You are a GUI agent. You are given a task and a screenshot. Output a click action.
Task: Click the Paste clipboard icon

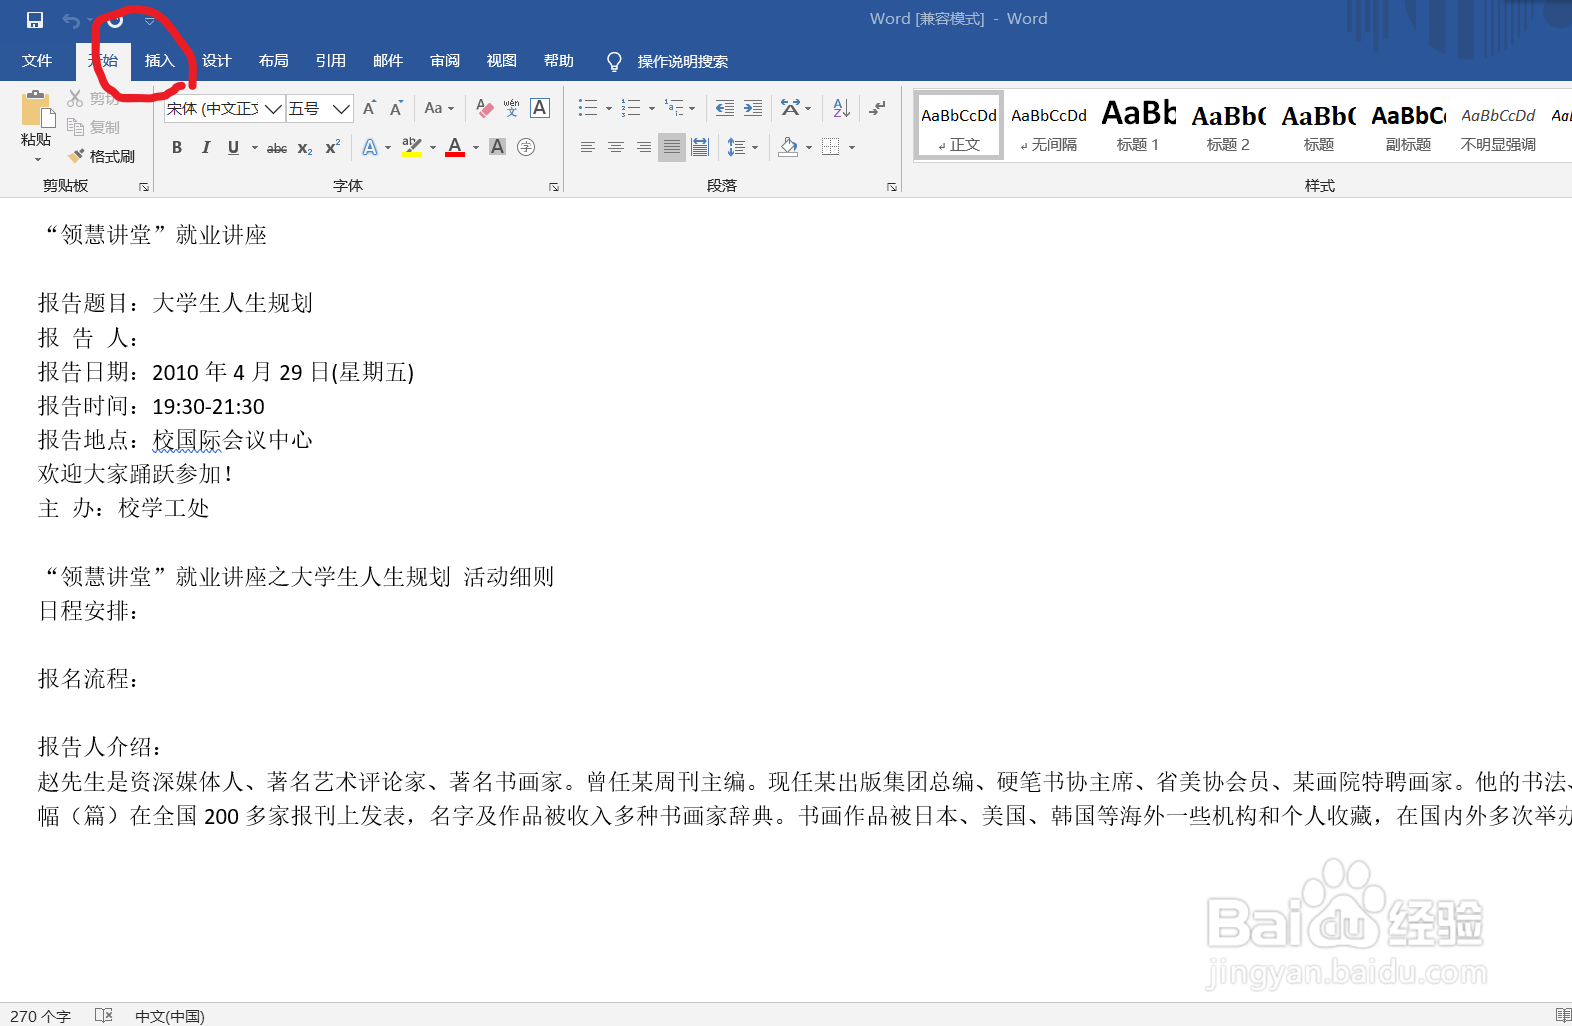pos(36,110)
